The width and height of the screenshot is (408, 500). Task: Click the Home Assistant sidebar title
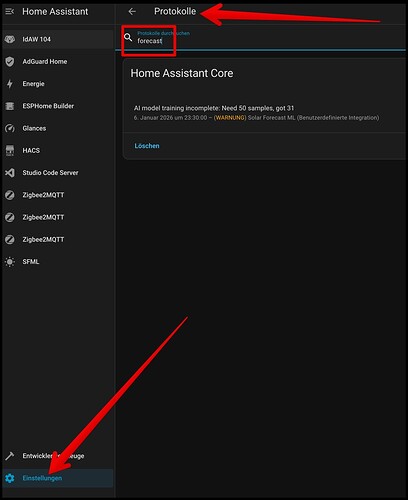click(x=55, y=12)
